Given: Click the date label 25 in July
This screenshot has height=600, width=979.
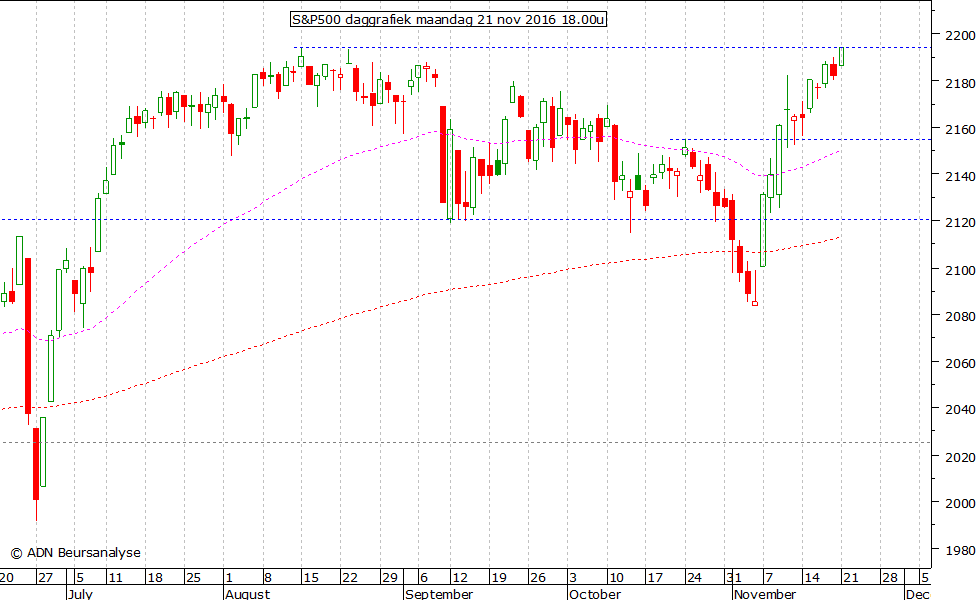Looking at the screenshot, I should click(194, 578).
